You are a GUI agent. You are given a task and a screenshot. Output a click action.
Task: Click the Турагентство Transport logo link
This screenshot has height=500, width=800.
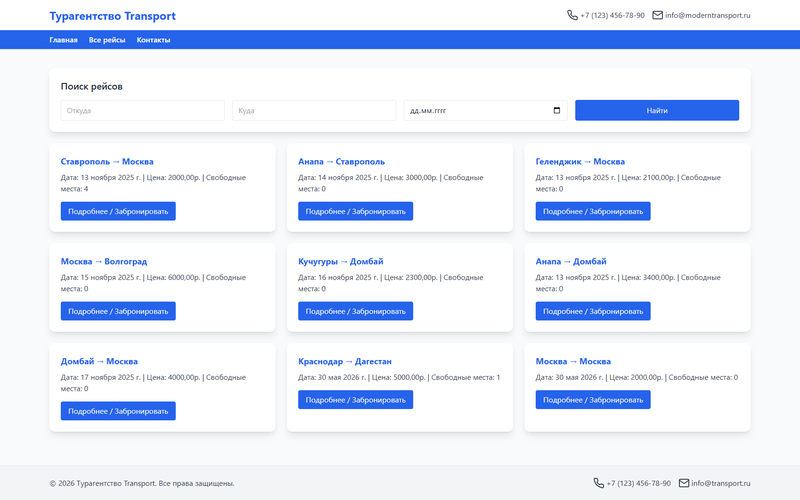click(x=112, y=16)
